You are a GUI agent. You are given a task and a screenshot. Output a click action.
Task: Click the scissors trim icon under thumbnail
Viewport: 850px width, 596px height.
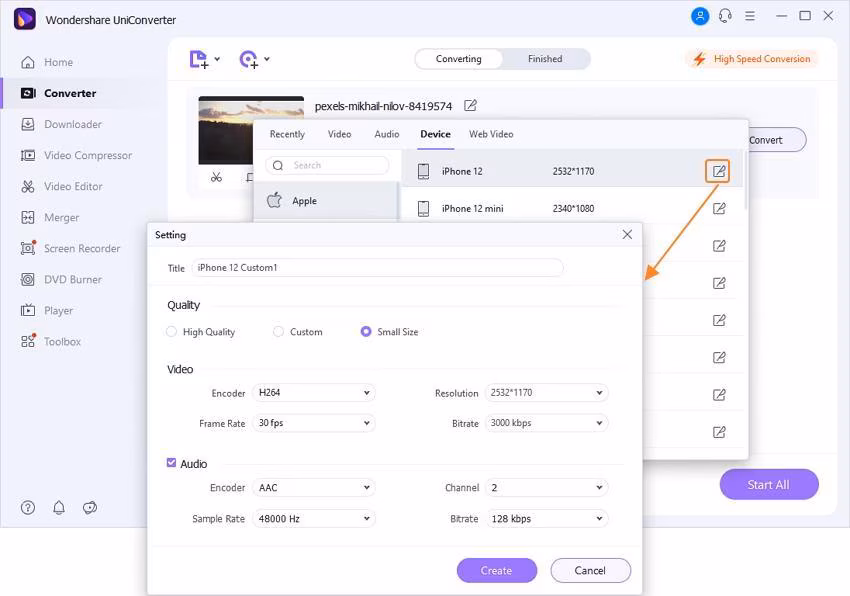216,177
